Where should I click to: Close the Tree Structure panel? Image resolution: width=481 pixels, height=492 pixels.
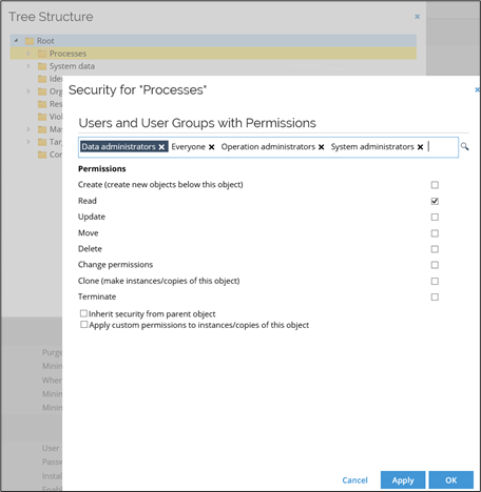coord(417,16)
